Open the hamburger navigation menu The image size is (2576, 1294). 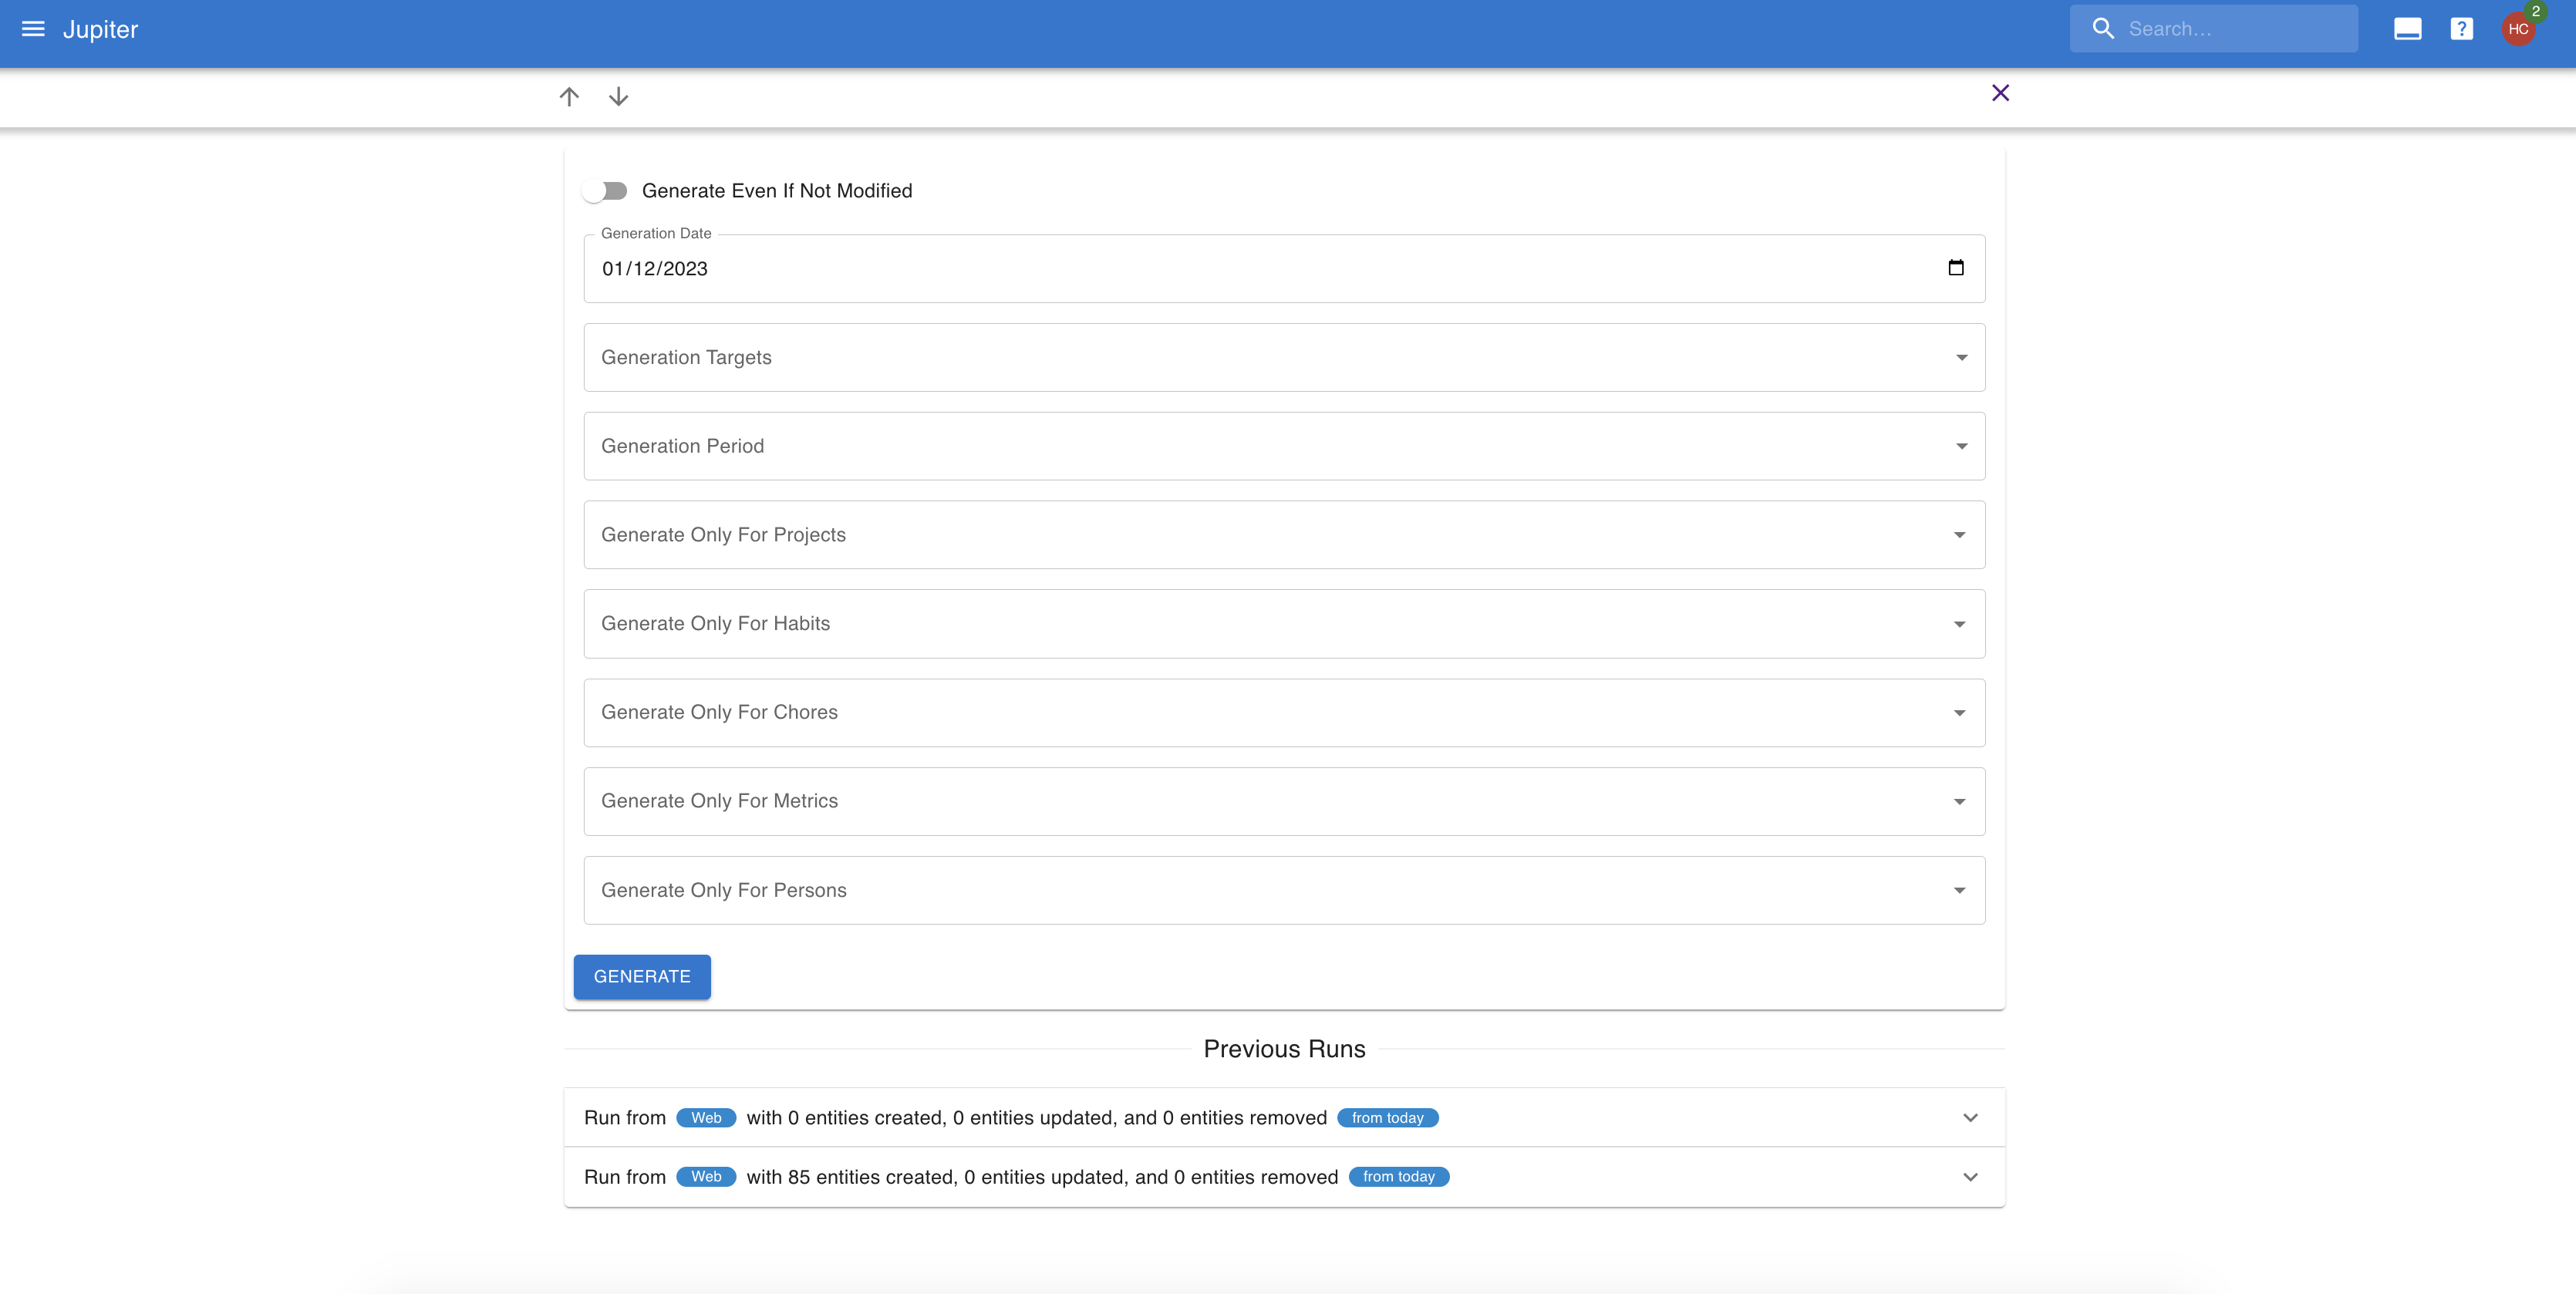(33, 29)
